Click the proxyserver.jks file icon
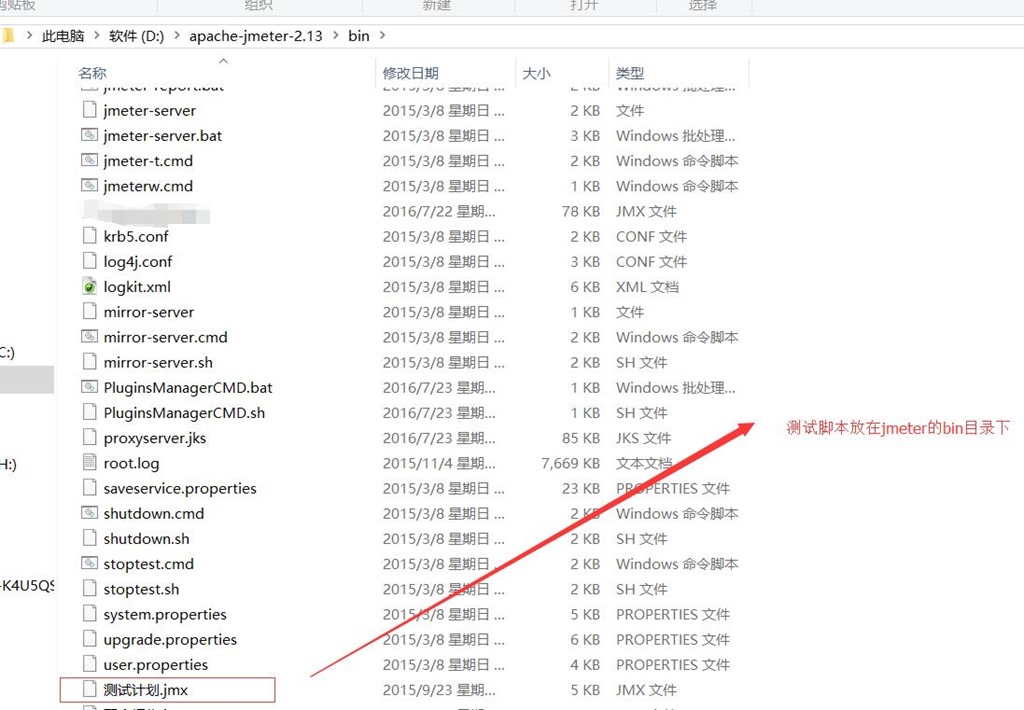The width and height of the screenshot is (1024, 710). coord(89,438)
